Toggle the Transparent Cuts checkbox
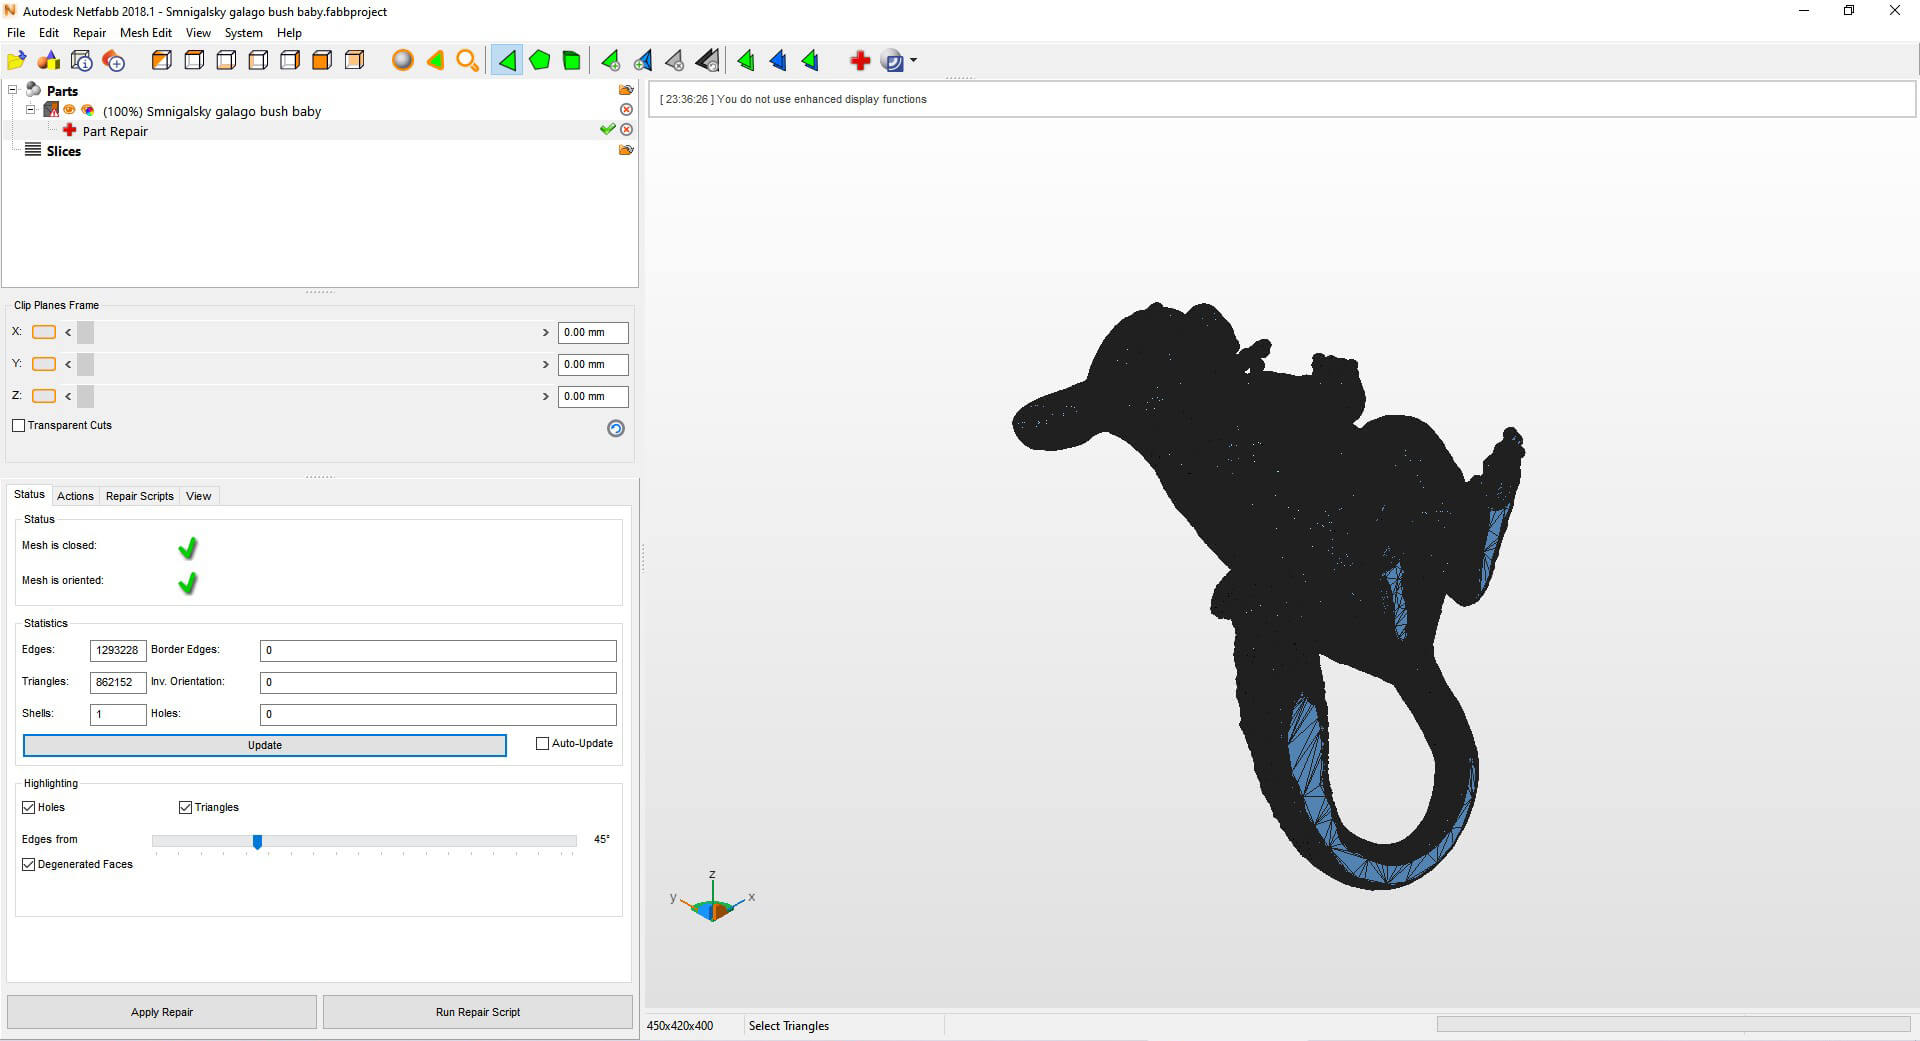This screenshot has width=1920, height=1041. click(19, 426)
